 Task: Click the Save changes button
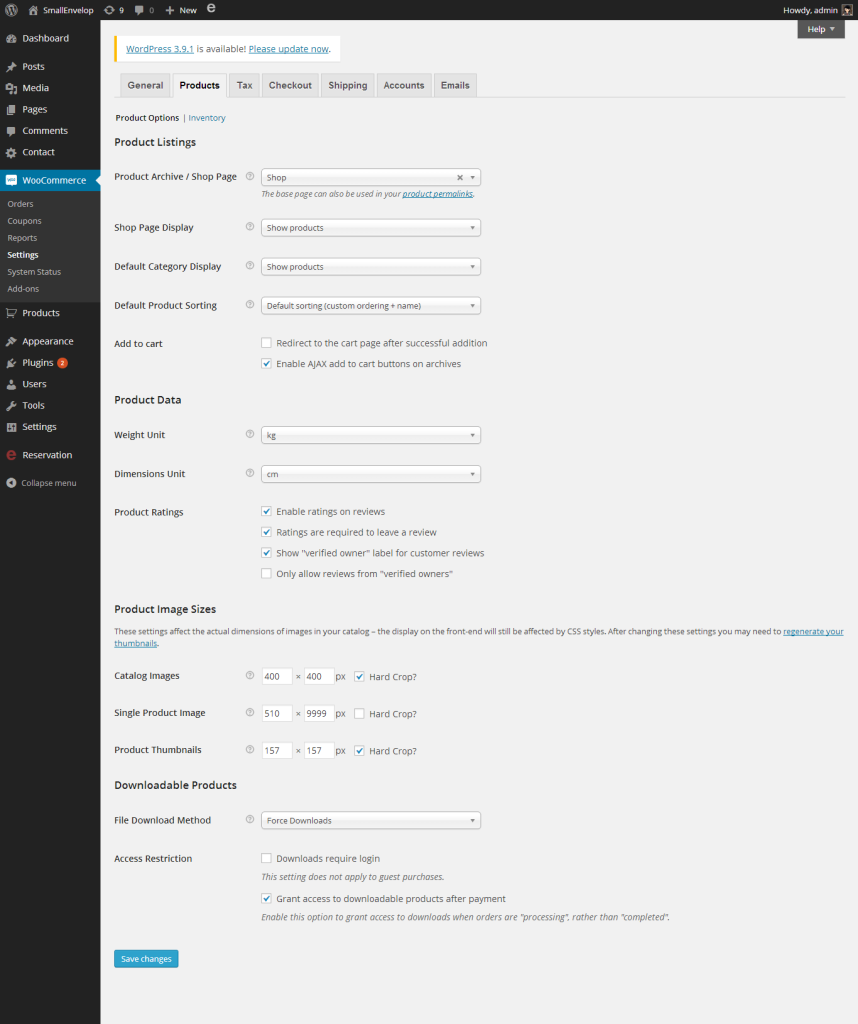(x=146, y=959)
